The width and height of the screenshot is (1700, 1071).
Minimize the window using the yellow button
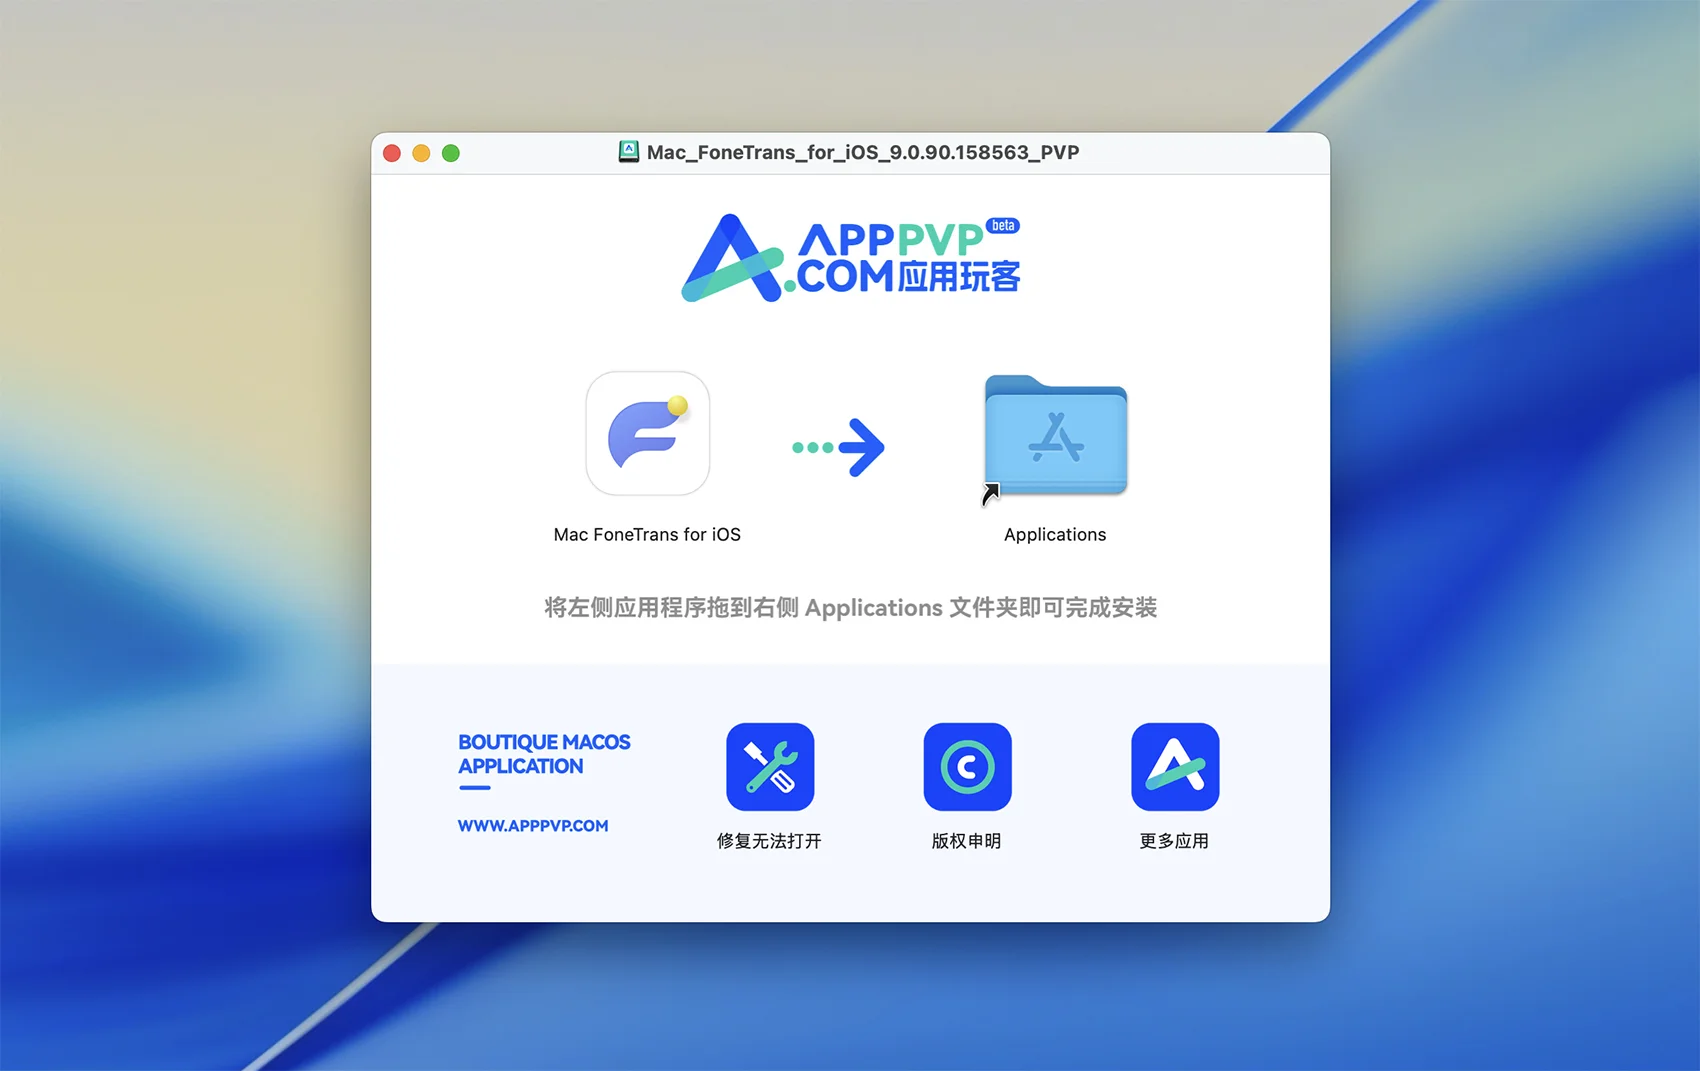coord(421,153)
